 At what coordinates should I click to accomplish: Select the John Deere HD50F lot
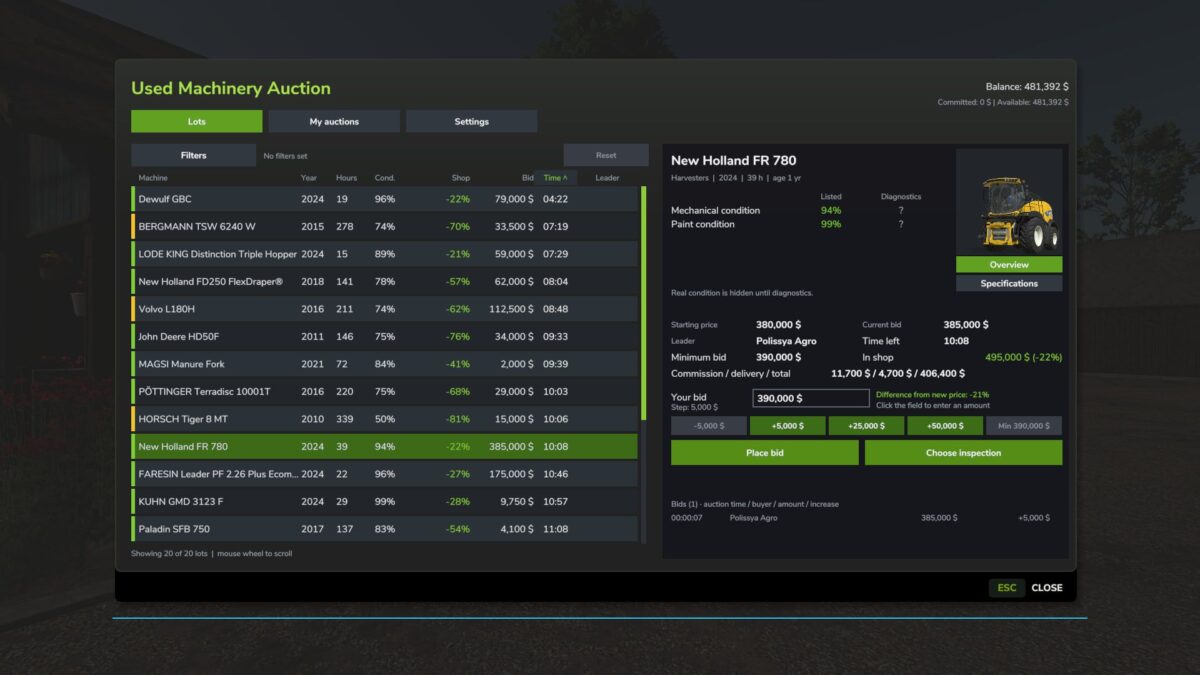(x=384, y=337)
